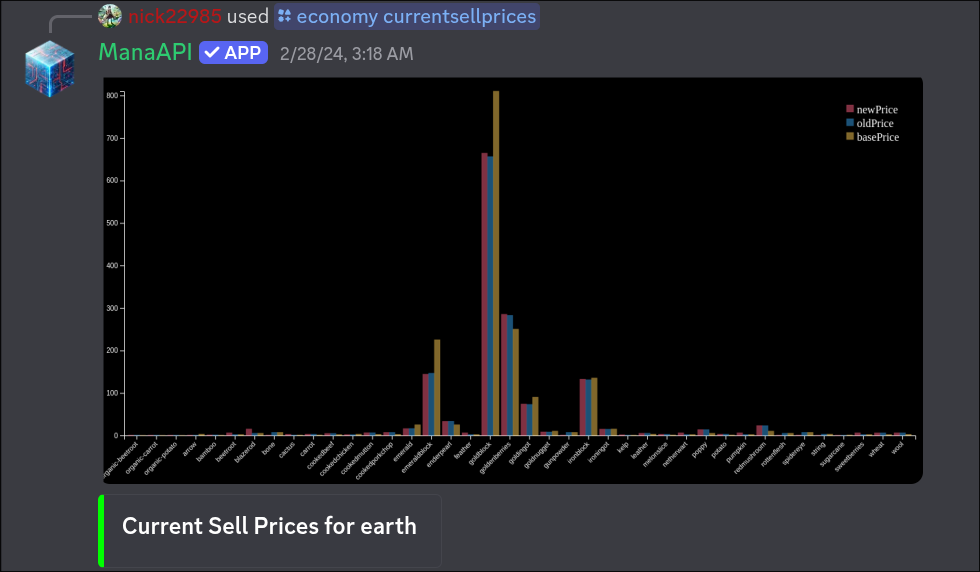Click the slash command icon before economy
Viewport: 980px width, 572px height.
pos(284,17)
